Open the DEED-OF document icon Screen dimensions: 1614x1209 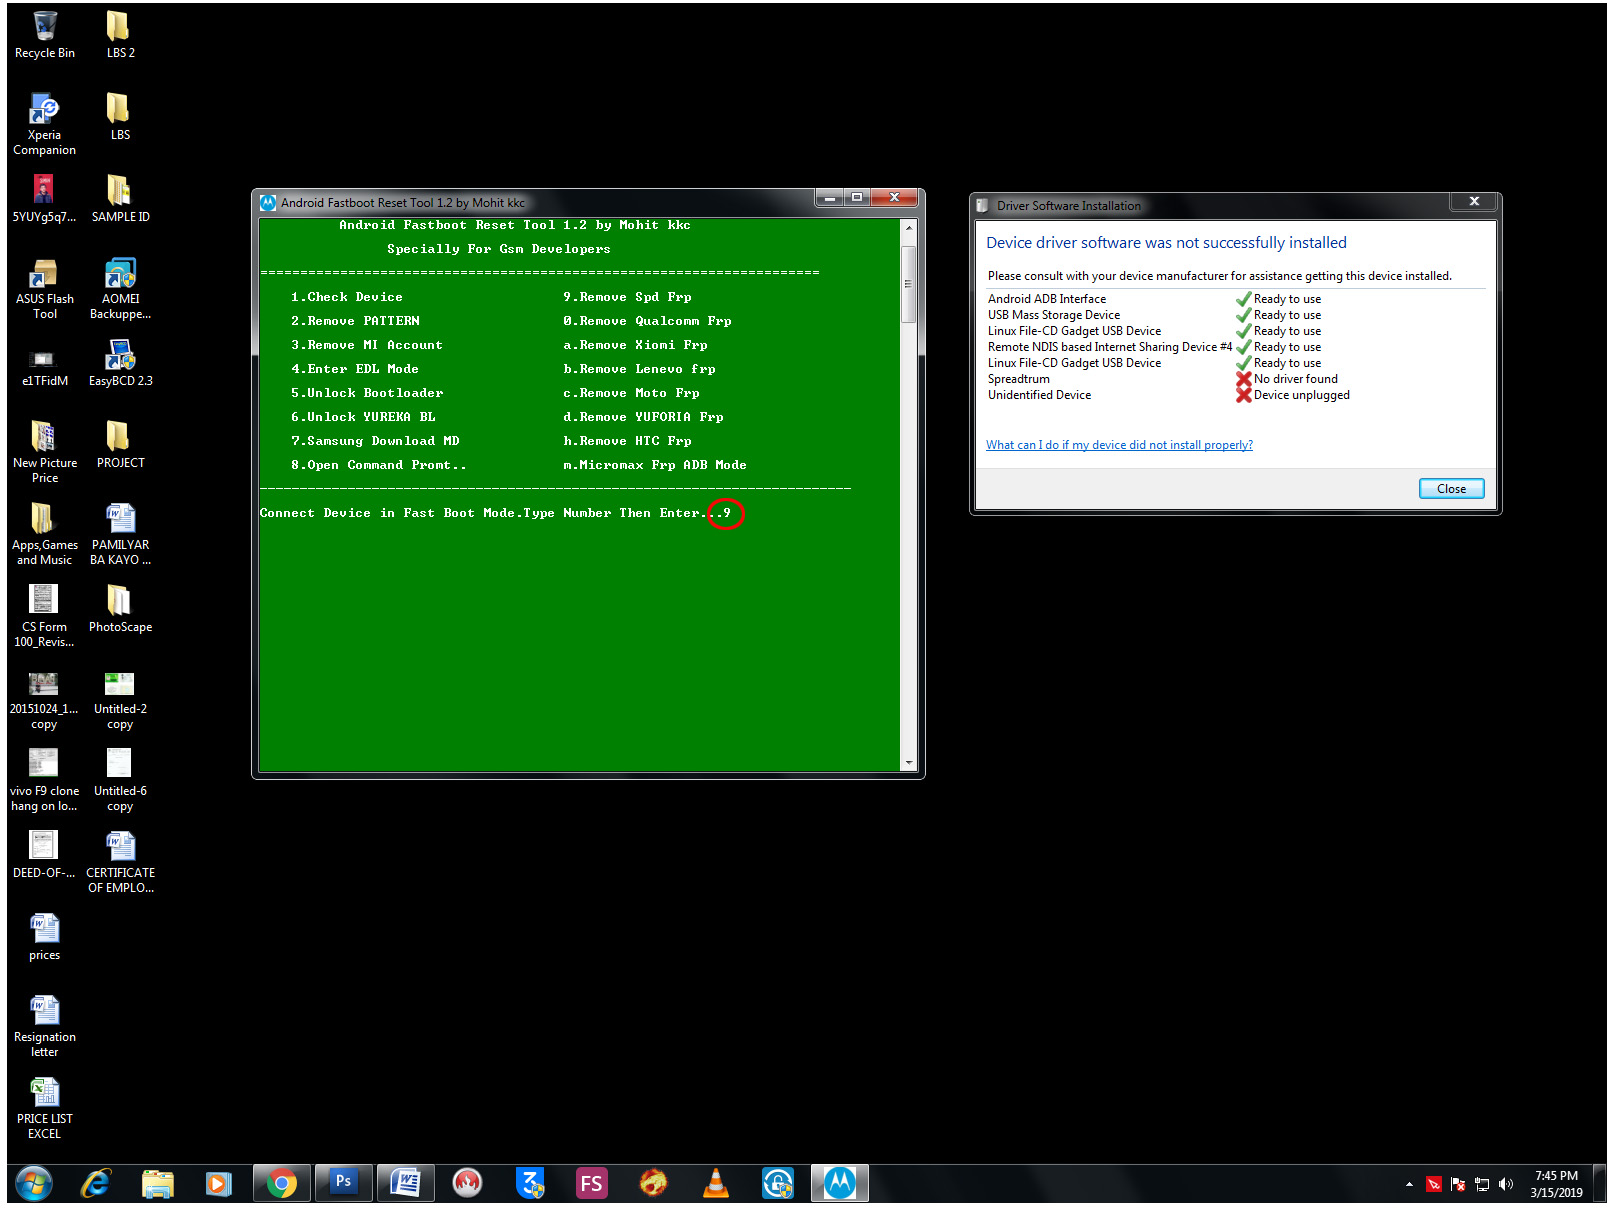pos(45,855)
